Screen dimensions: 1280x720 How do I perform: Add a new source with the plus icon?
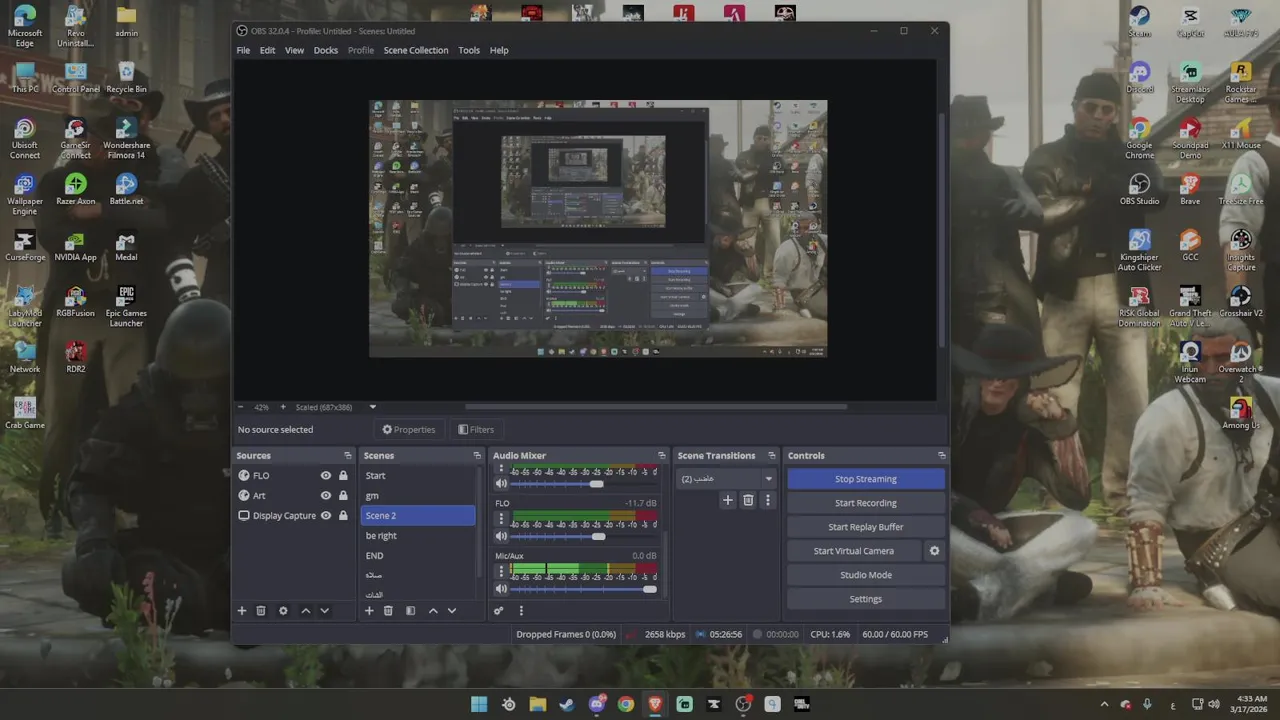tap(241, 611)
